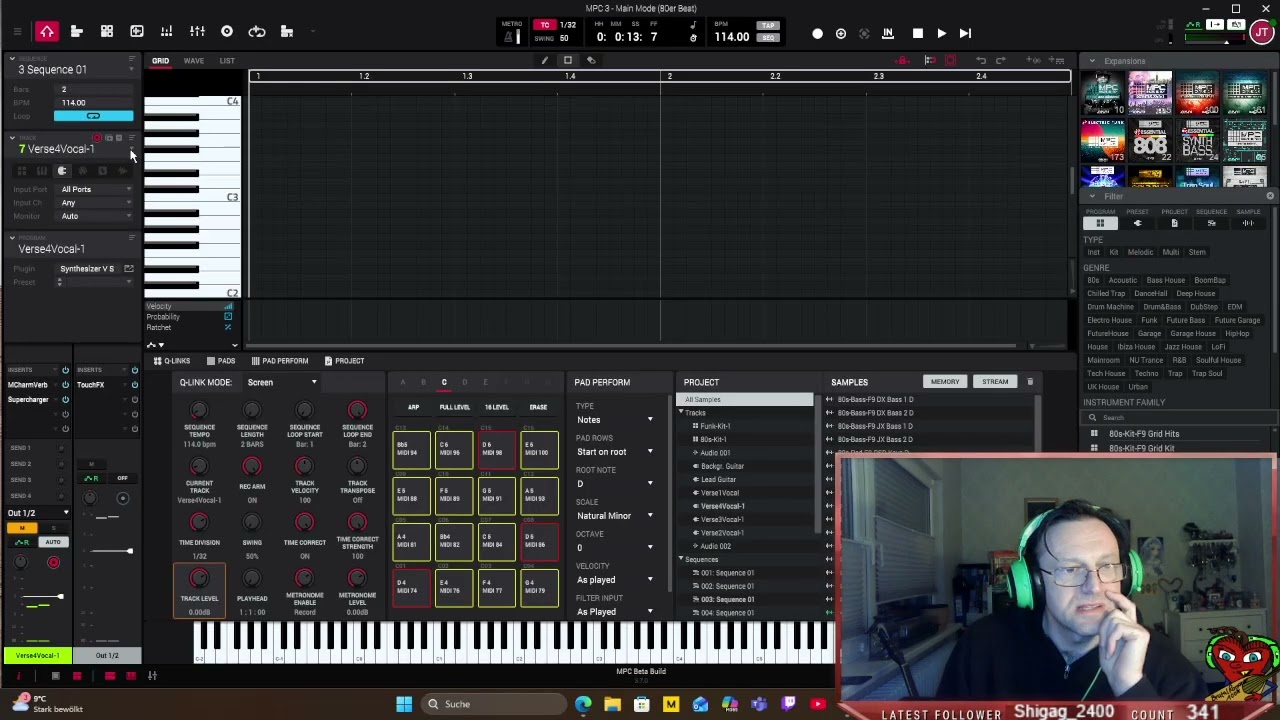Viewport: 1280px width, 720px height.
Task: Click the undo arrow in grid toolbar
Action: point(981,61)
